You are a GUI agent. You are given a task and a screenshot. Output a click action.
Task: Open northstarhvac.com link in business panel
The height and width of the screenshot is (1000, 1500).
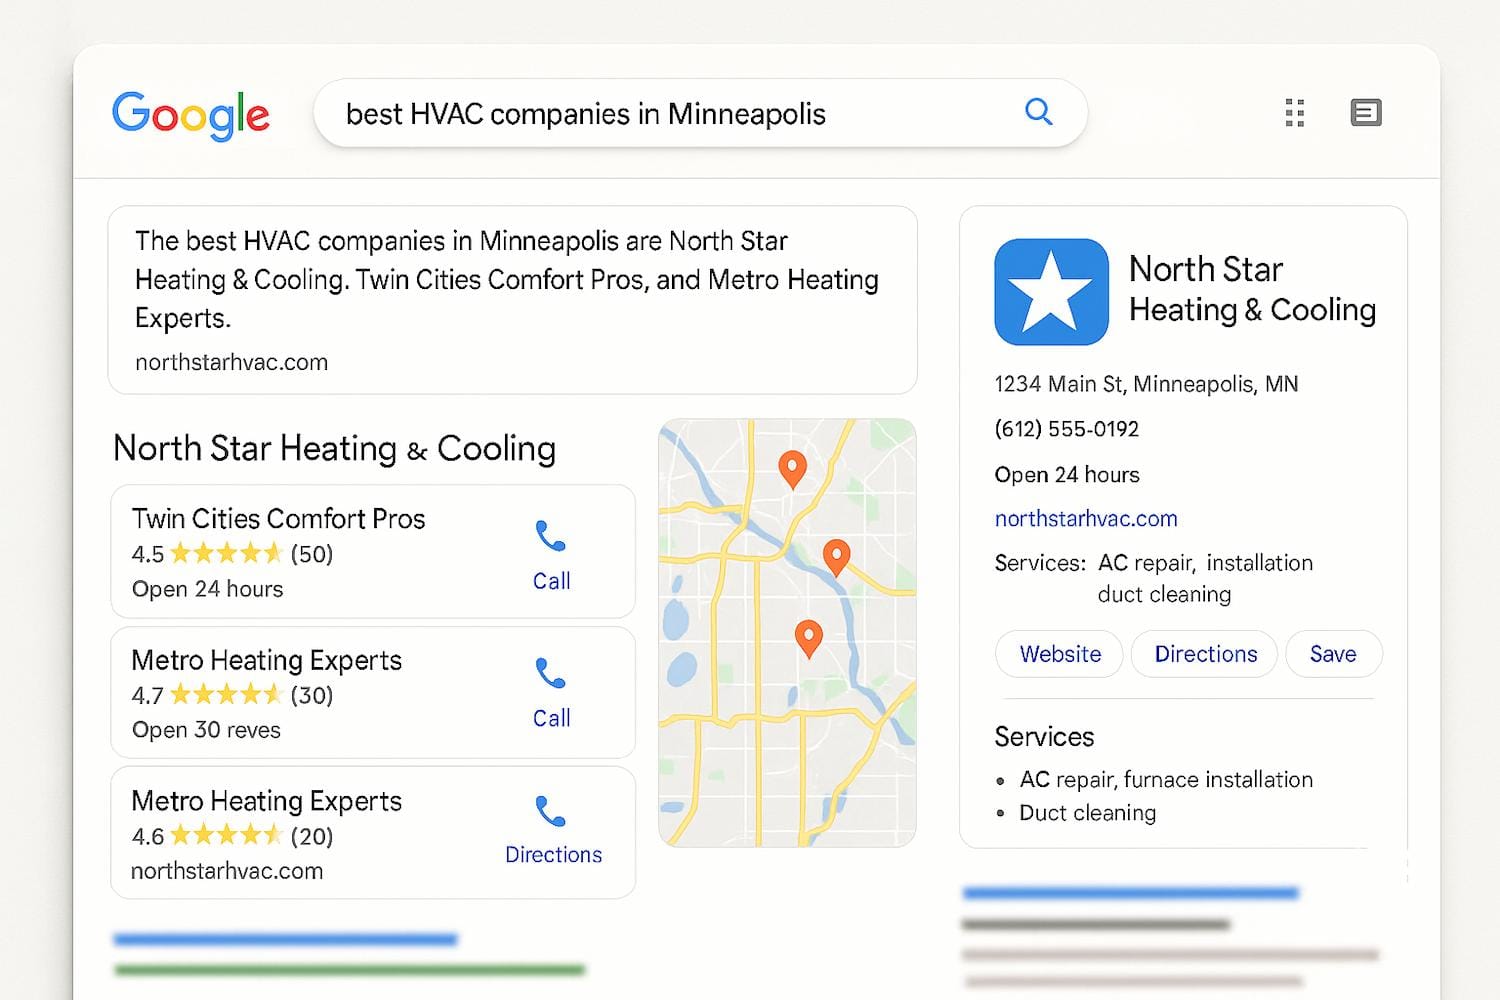coord(1085,519)
